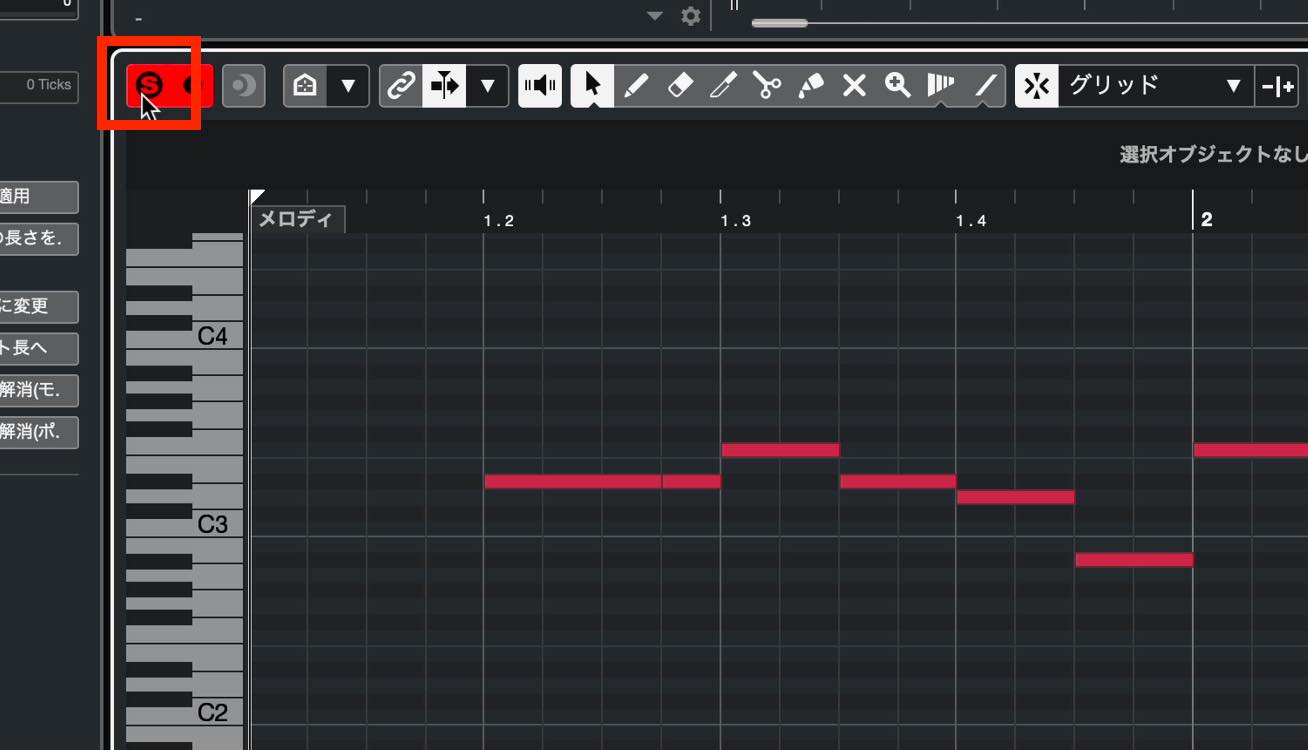Click the button ending in の長さを.
1308x750 pixels.
click(38, 239)
